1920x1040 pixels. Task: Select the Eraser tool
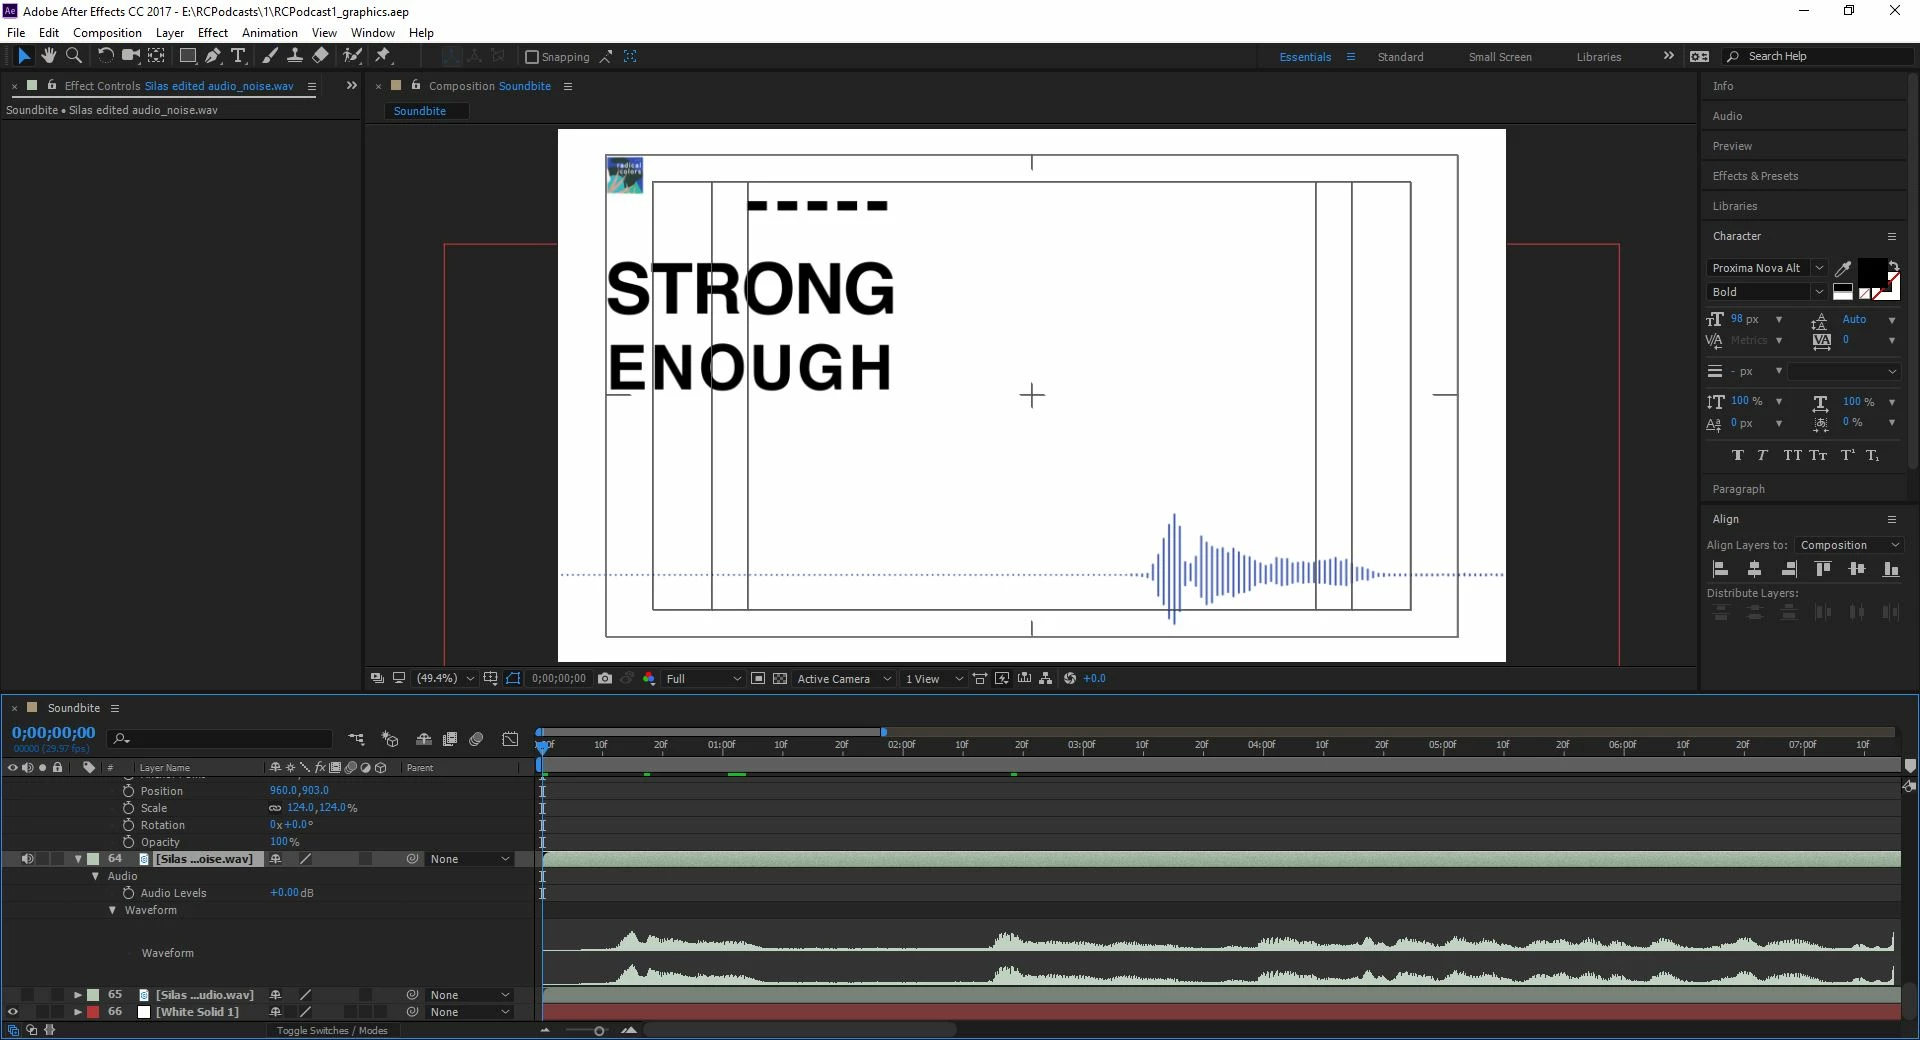320,56
